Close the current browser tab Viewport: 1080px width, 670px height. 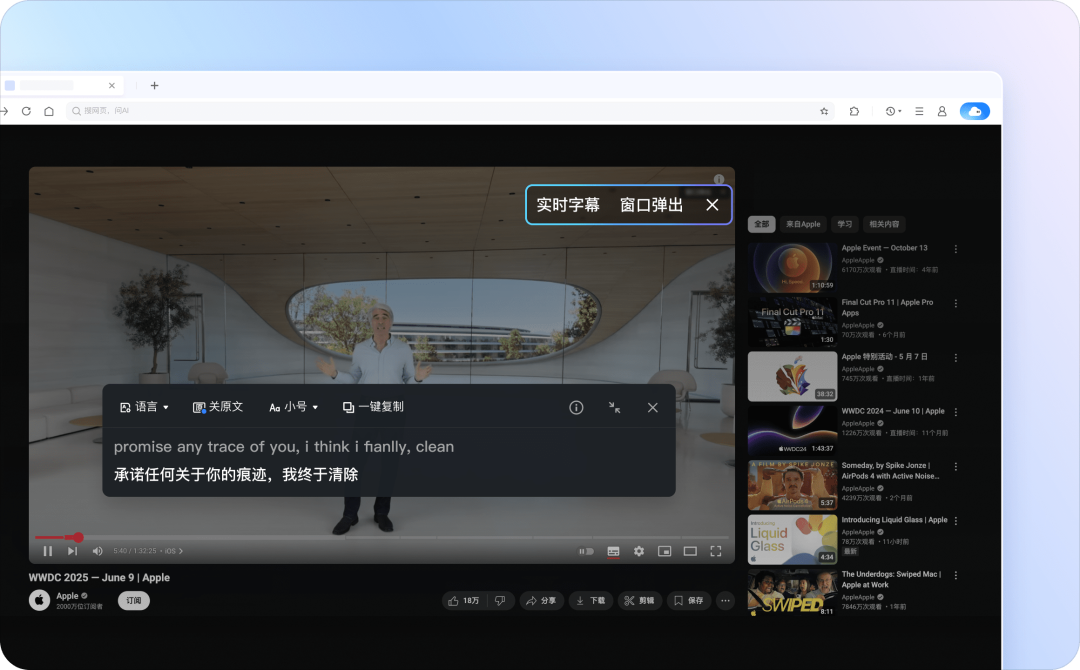coord(112,85)
